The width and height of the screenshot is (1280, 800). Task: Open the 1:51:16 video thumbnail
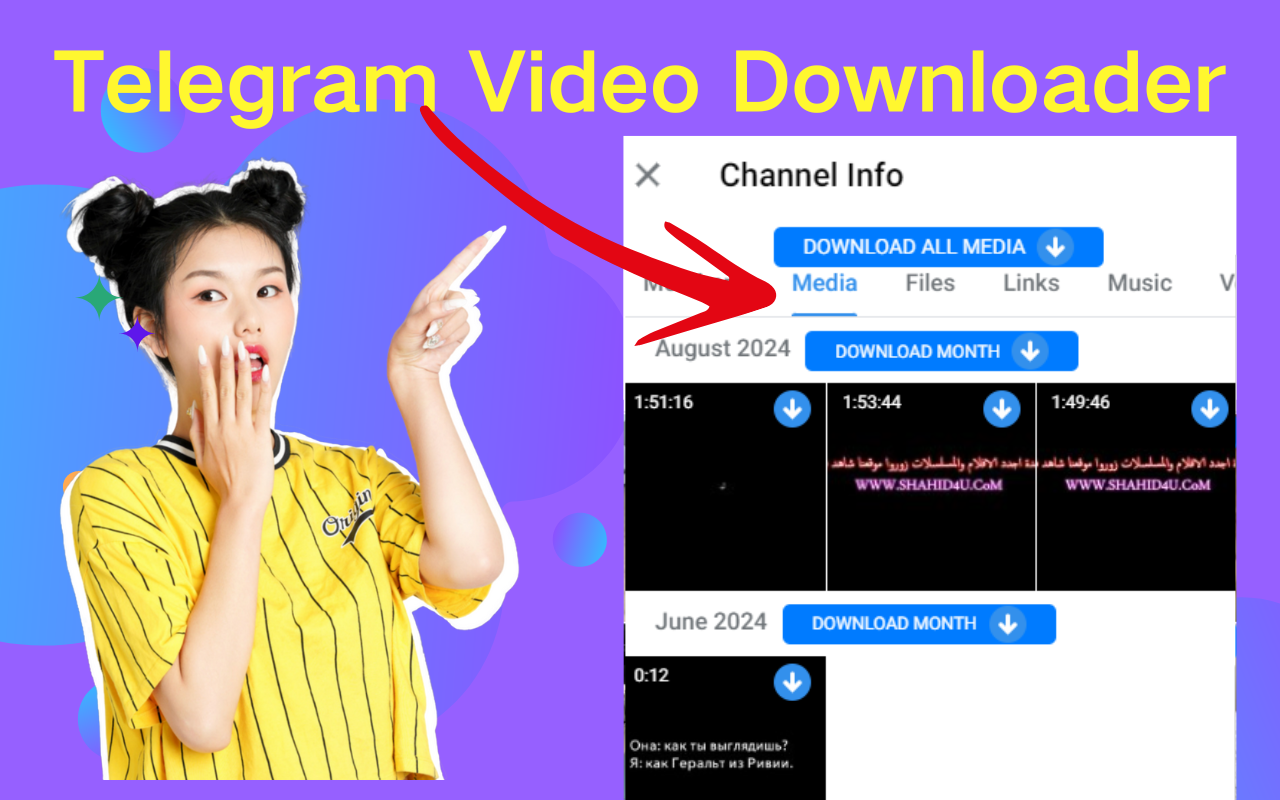pos(725,486)
